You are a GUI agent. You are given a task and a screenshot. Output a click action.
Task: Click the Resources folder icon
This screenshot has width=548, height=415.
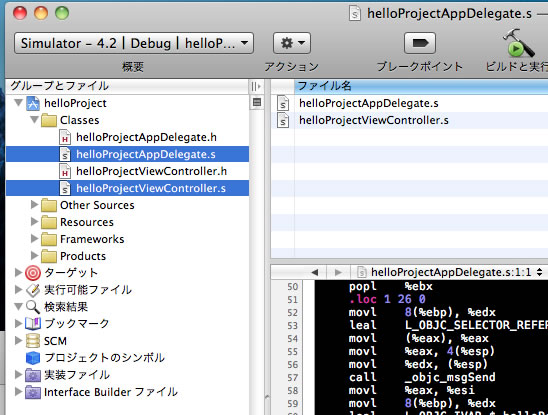(49, 222)
